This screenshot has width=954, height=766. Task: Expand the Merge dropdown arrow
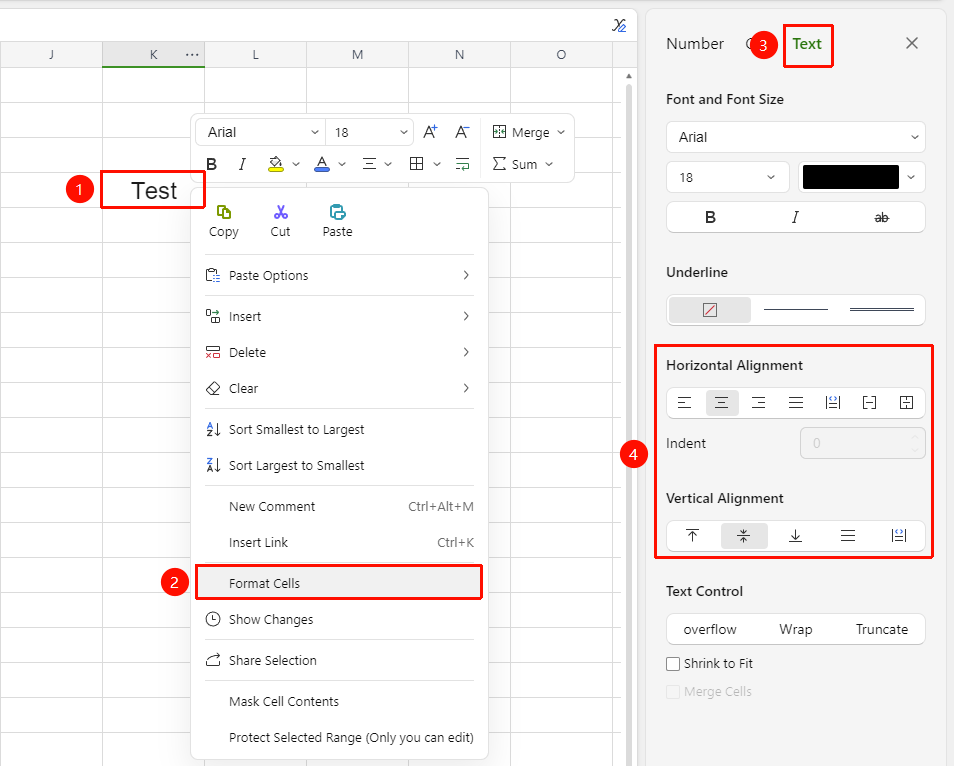click(x=561, y=132)
